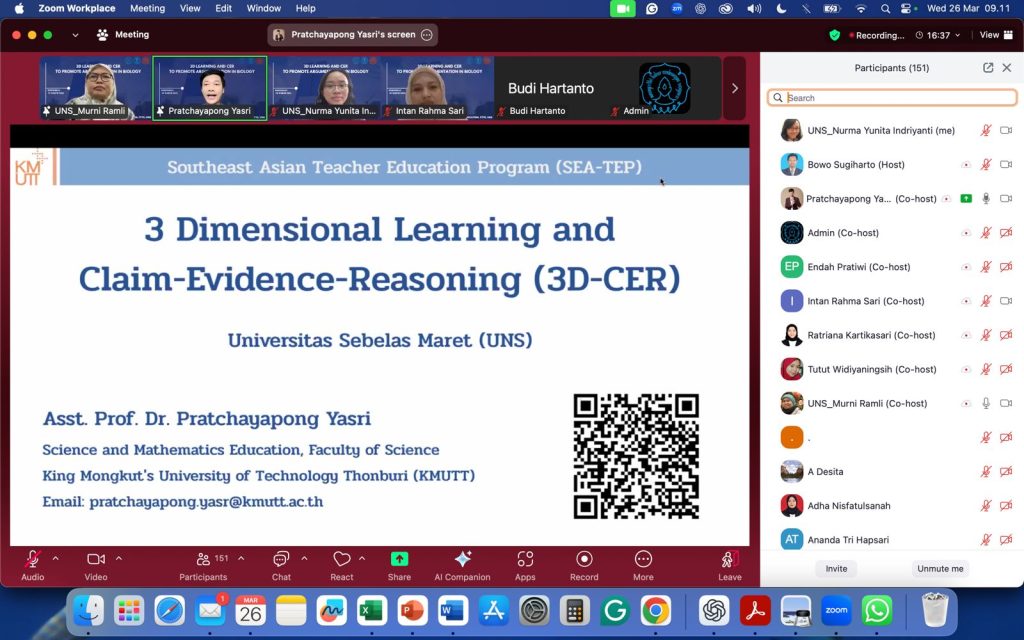
Task: Click the Recording... status indicator
Action: [x=876, y=35]
